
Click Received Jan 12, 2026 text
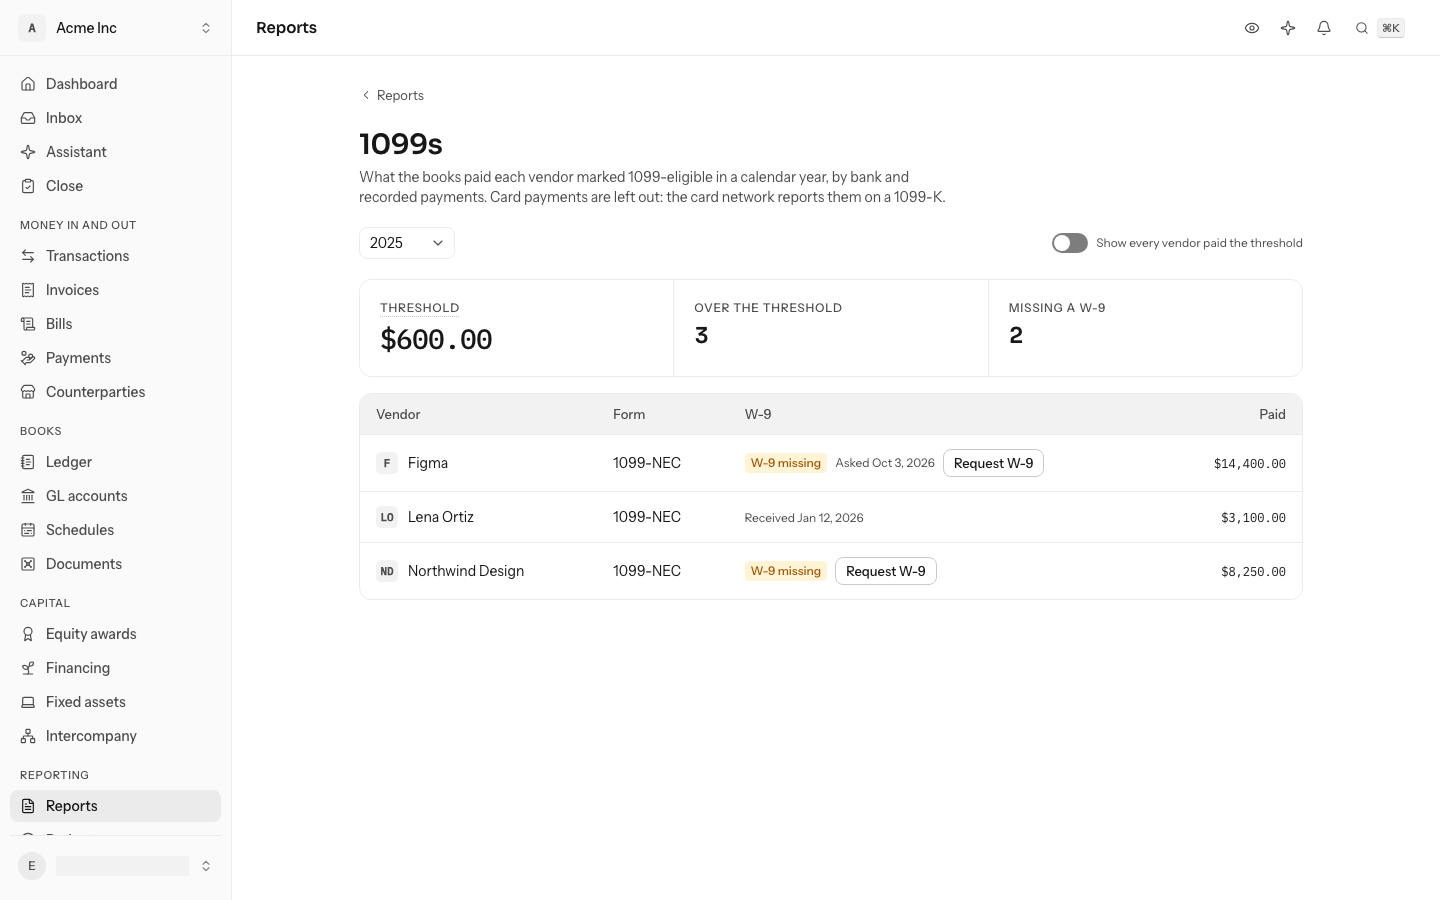[x=804, y=518]
